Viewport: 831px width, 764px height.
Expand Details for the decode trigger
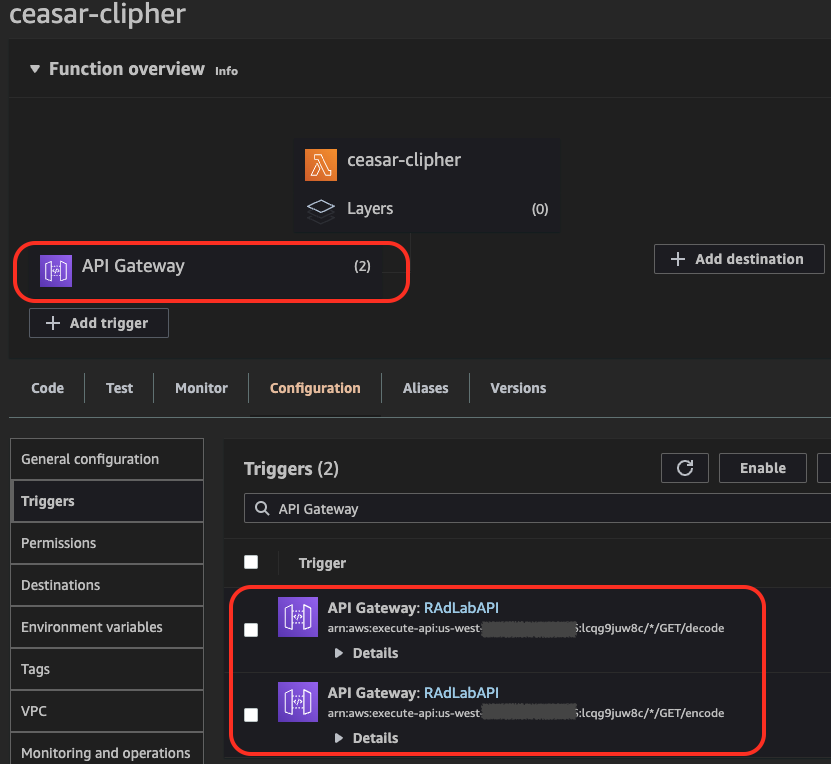(x=366, y=653)
